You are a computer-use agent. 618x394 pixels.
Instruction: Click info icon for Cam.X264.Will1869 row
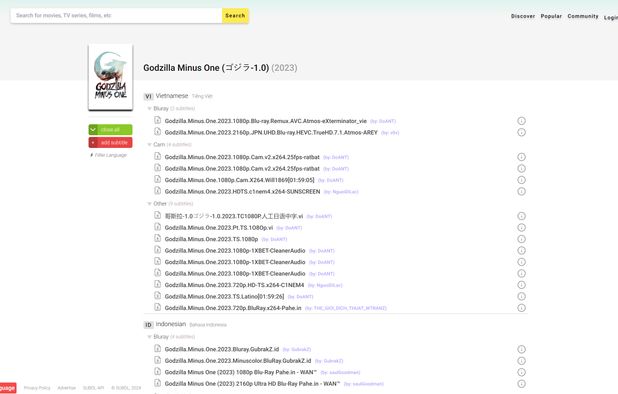(521, 180)
